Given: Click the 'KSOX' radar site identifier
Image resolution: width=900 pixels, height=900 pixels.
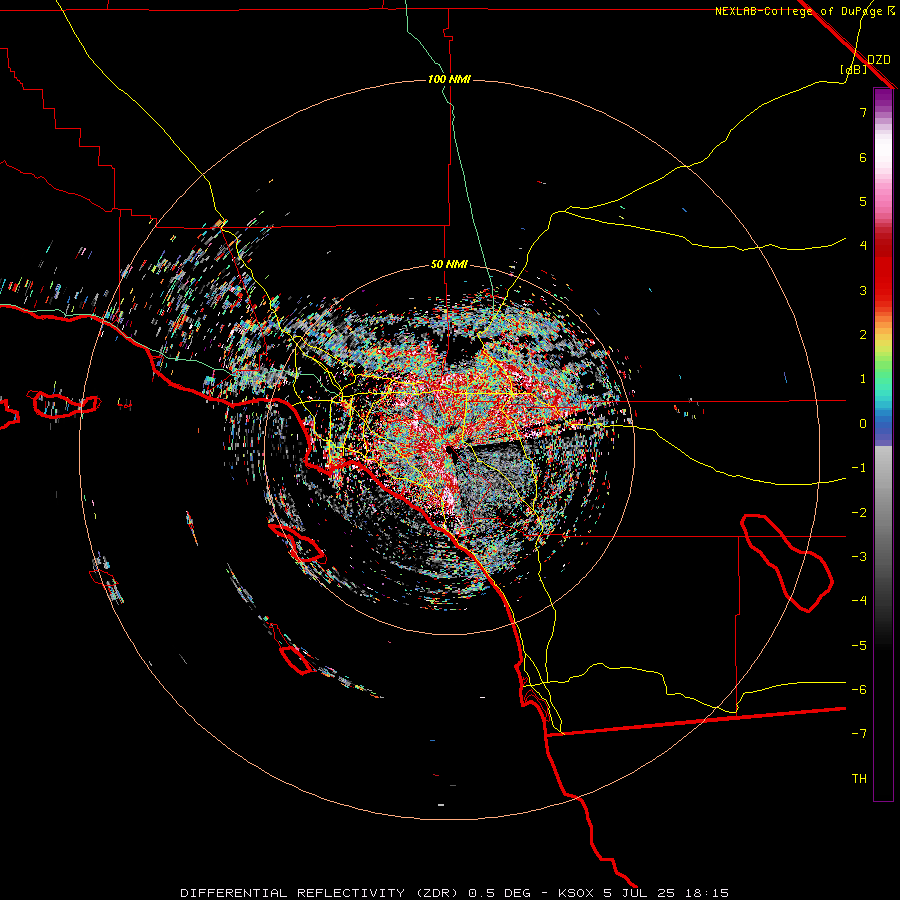Looking at the screenshot, I should coord(576,893).
